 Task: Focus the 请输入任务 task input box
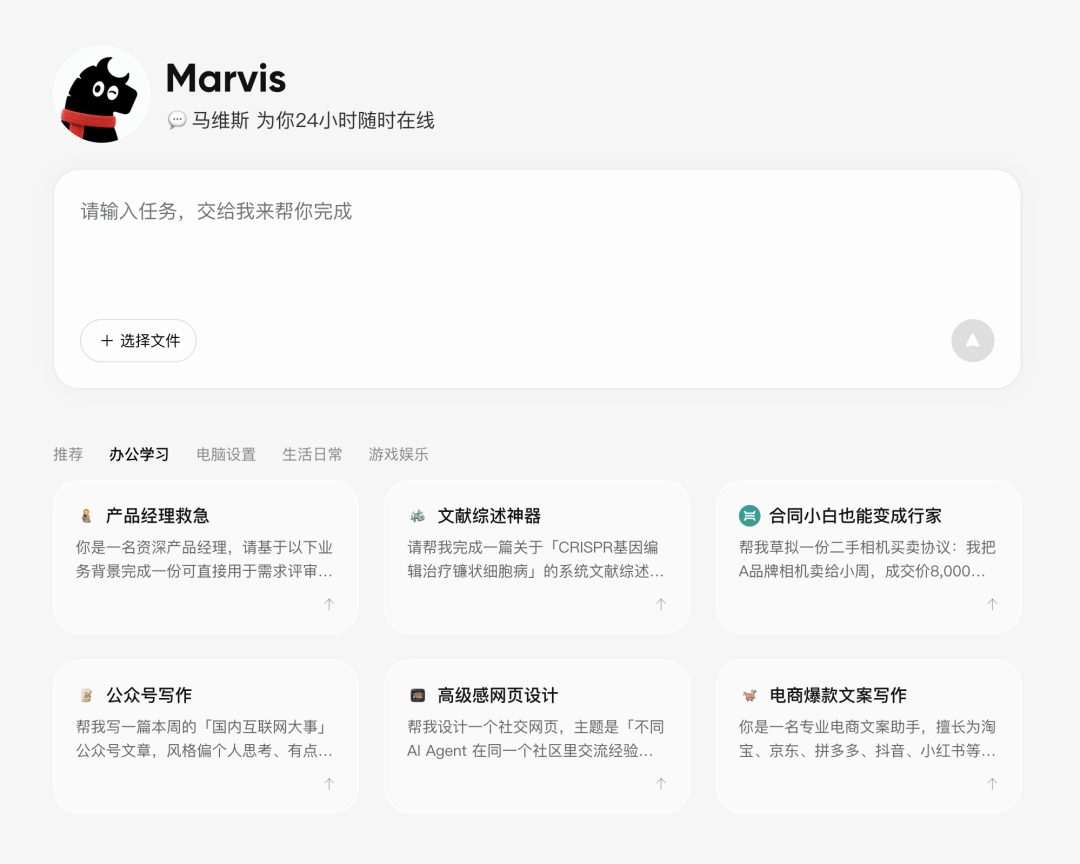tap(537, 279)
